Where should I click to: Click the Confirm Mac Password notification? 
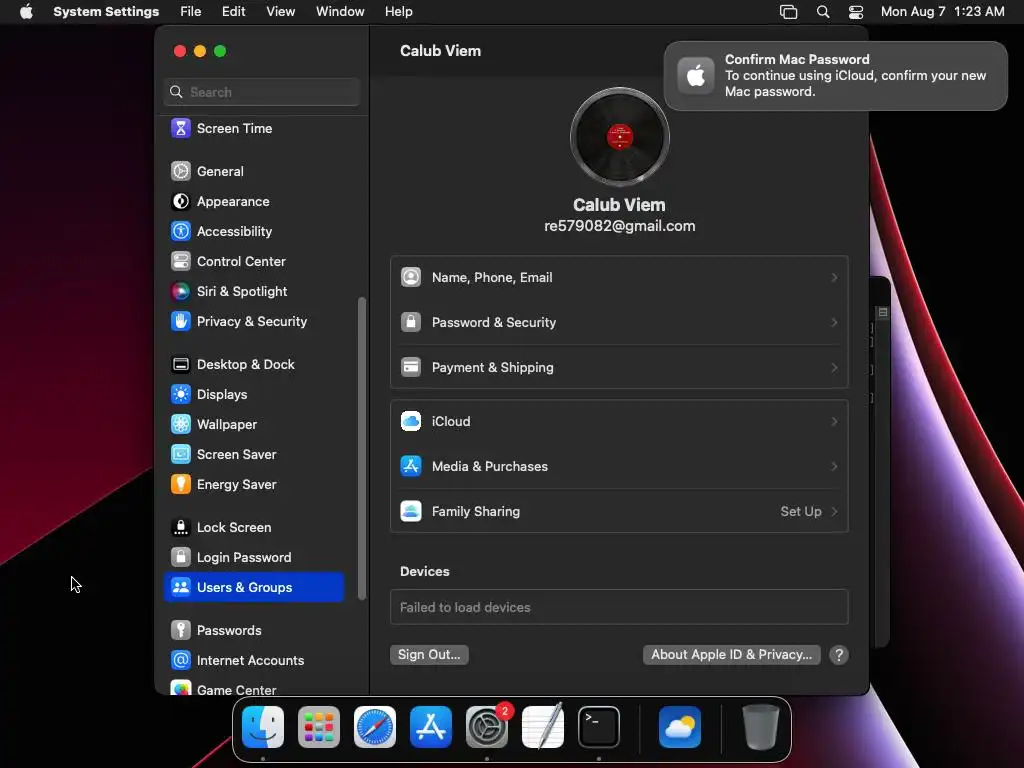[835, 76]
